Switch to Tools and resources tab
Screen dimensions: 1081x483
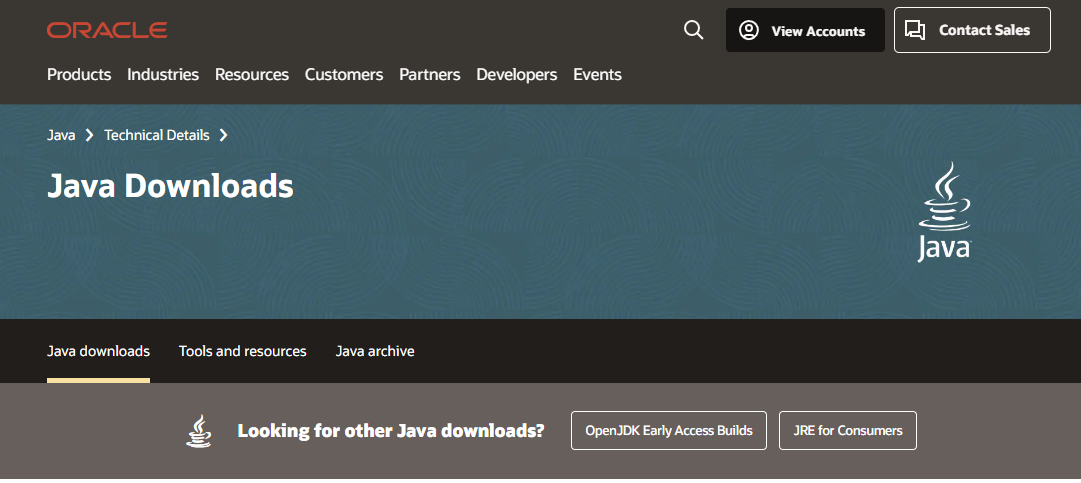coord(243,351)
